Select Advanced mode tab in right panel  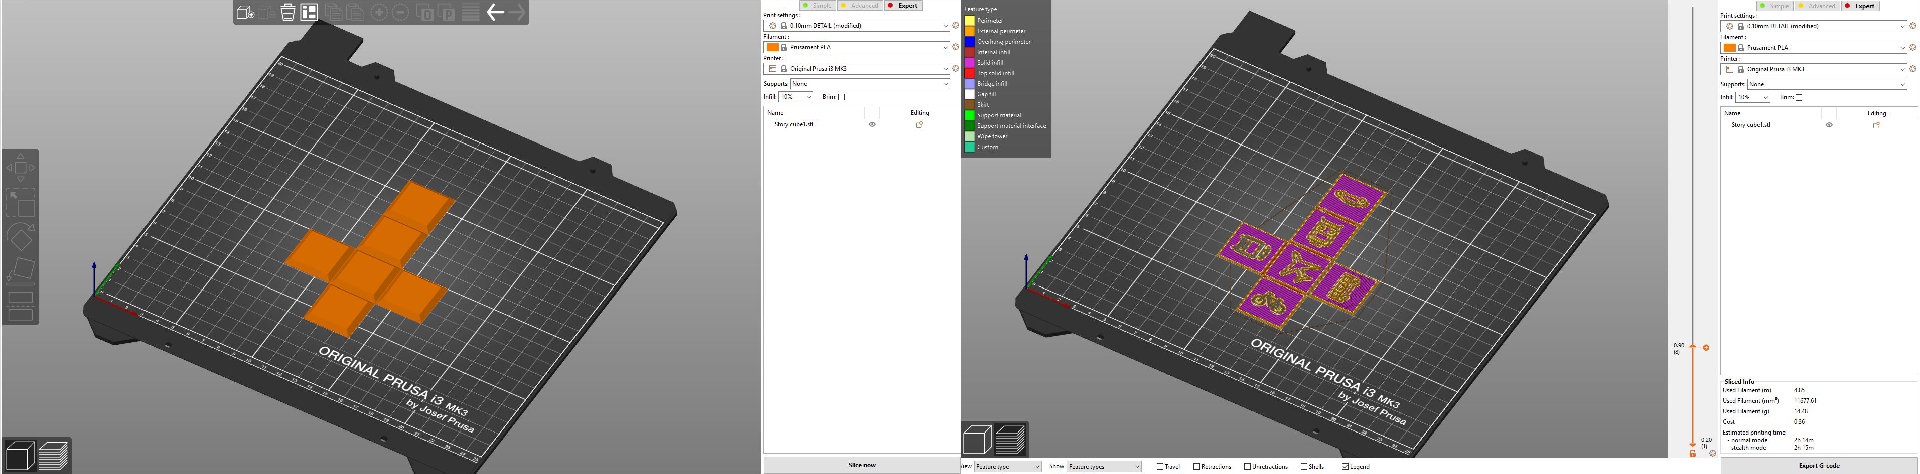(x=1815, y=6)
